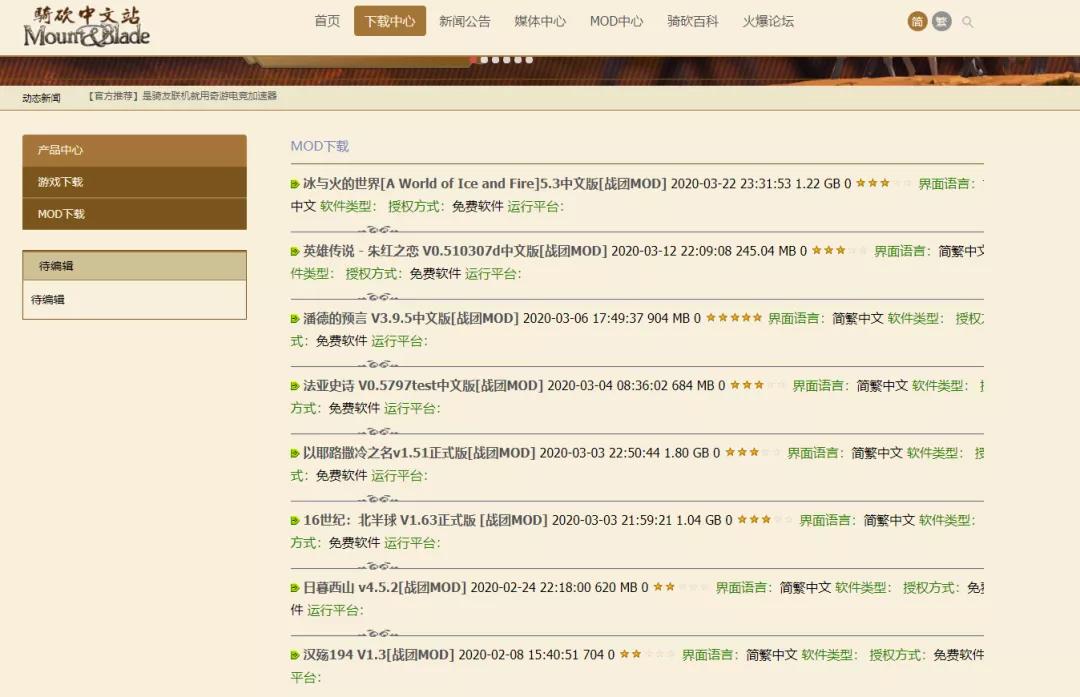Switch site to traditional Chinese 繁

point(941,21)
